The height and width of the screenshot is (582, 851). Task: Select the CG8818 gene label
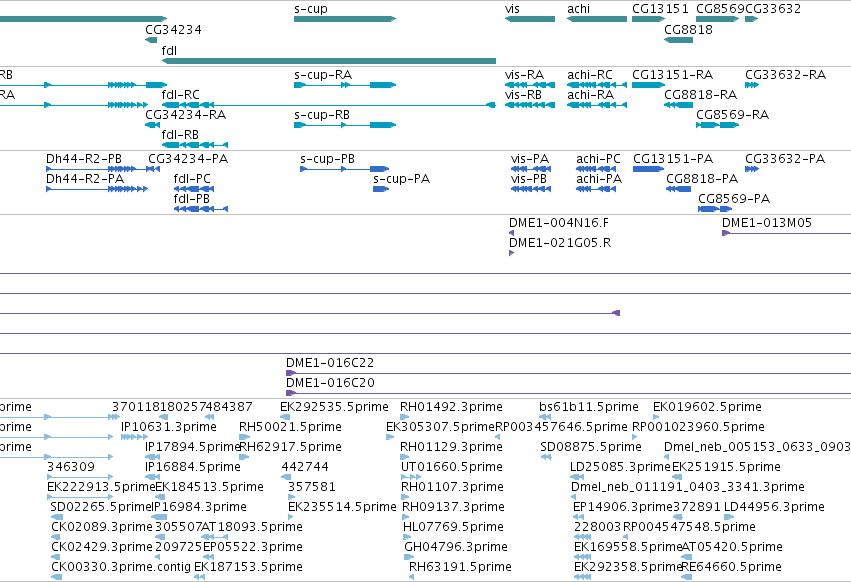click(x=688, y=29)
